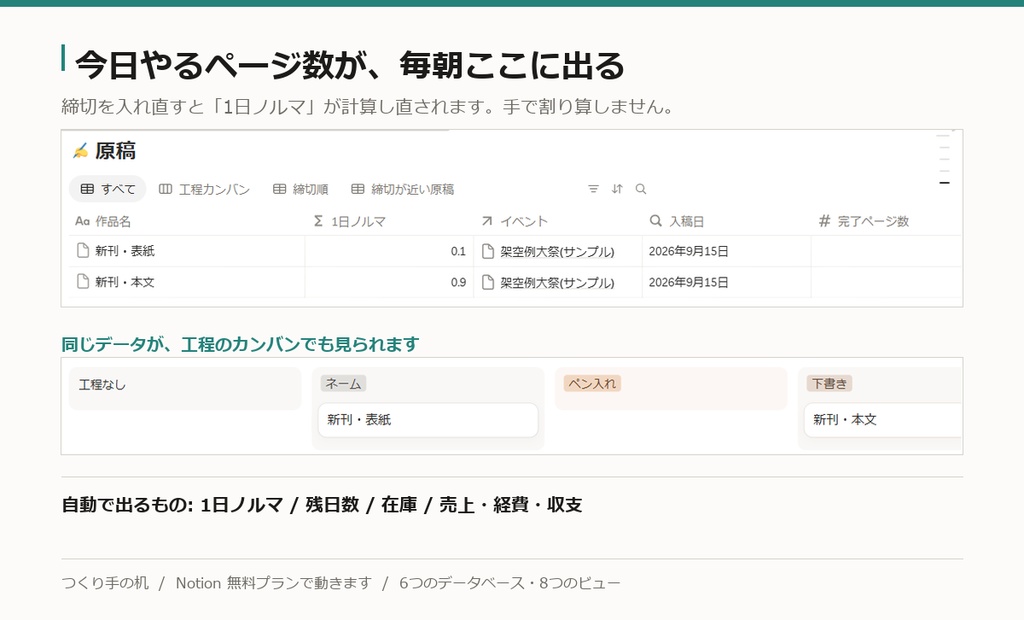Select the ネーム kanban column tag
1024x620 pixels.
click(343, 383)
